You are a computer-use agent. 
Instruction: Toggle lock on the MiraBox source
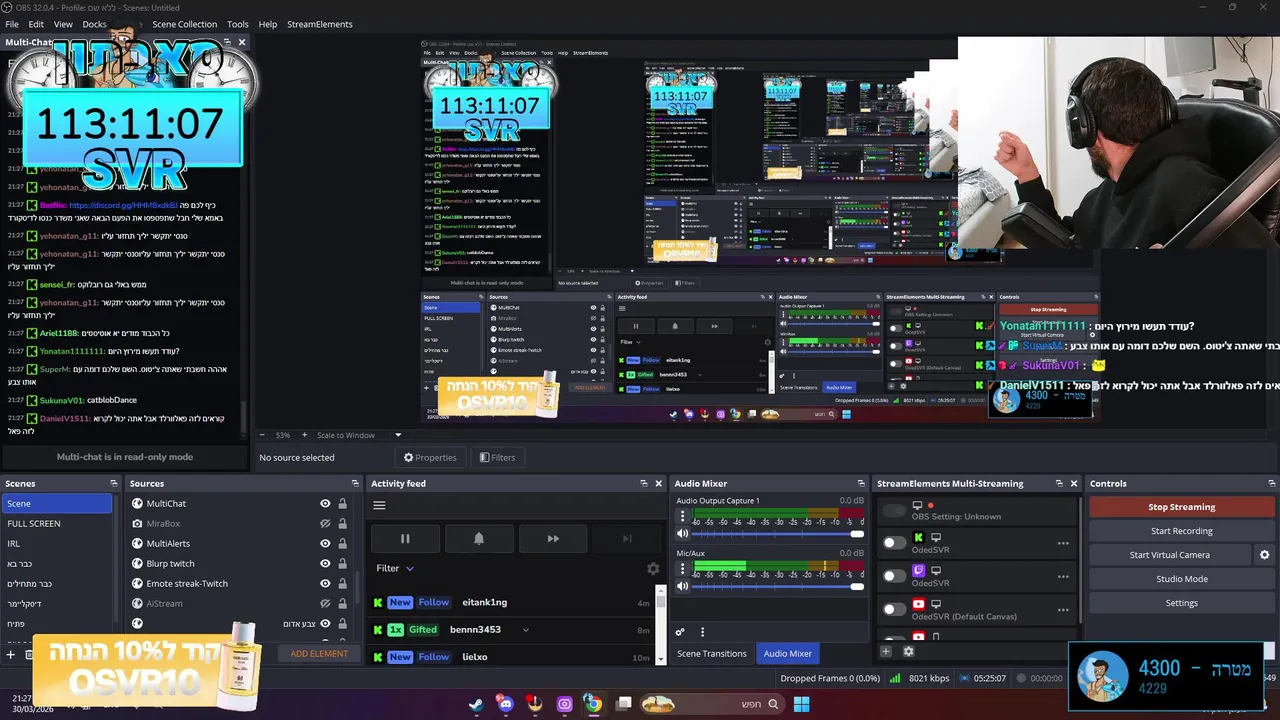pos(342,524)
